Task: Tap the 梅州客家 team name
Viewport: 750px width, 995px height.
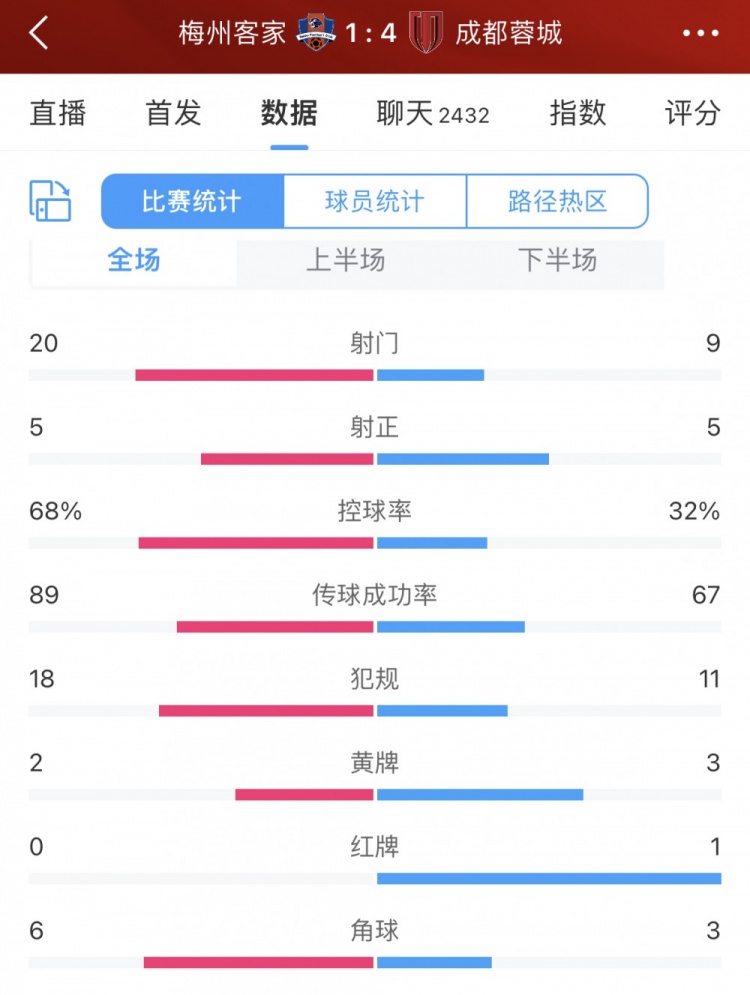Action: click(x=234, y=33)
